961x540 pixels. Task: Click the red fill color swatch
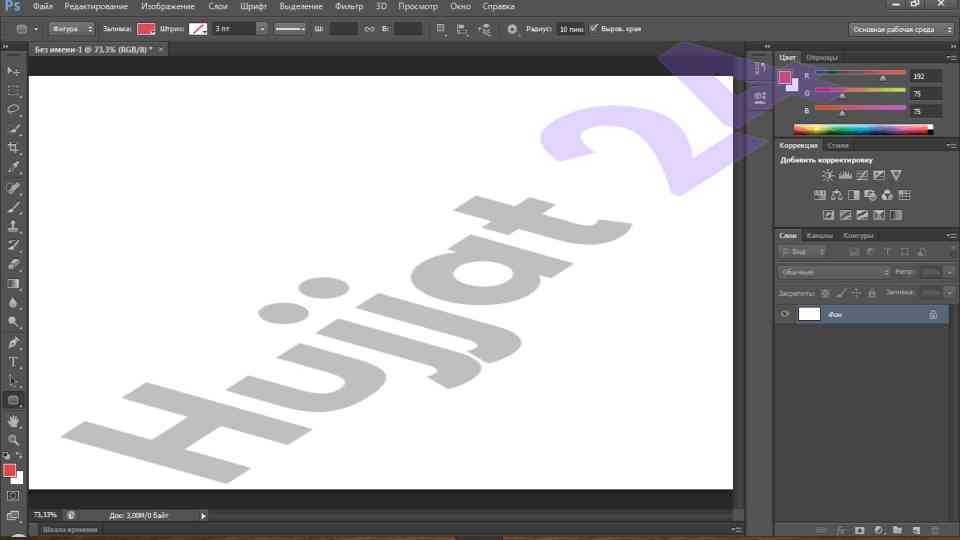146,29
